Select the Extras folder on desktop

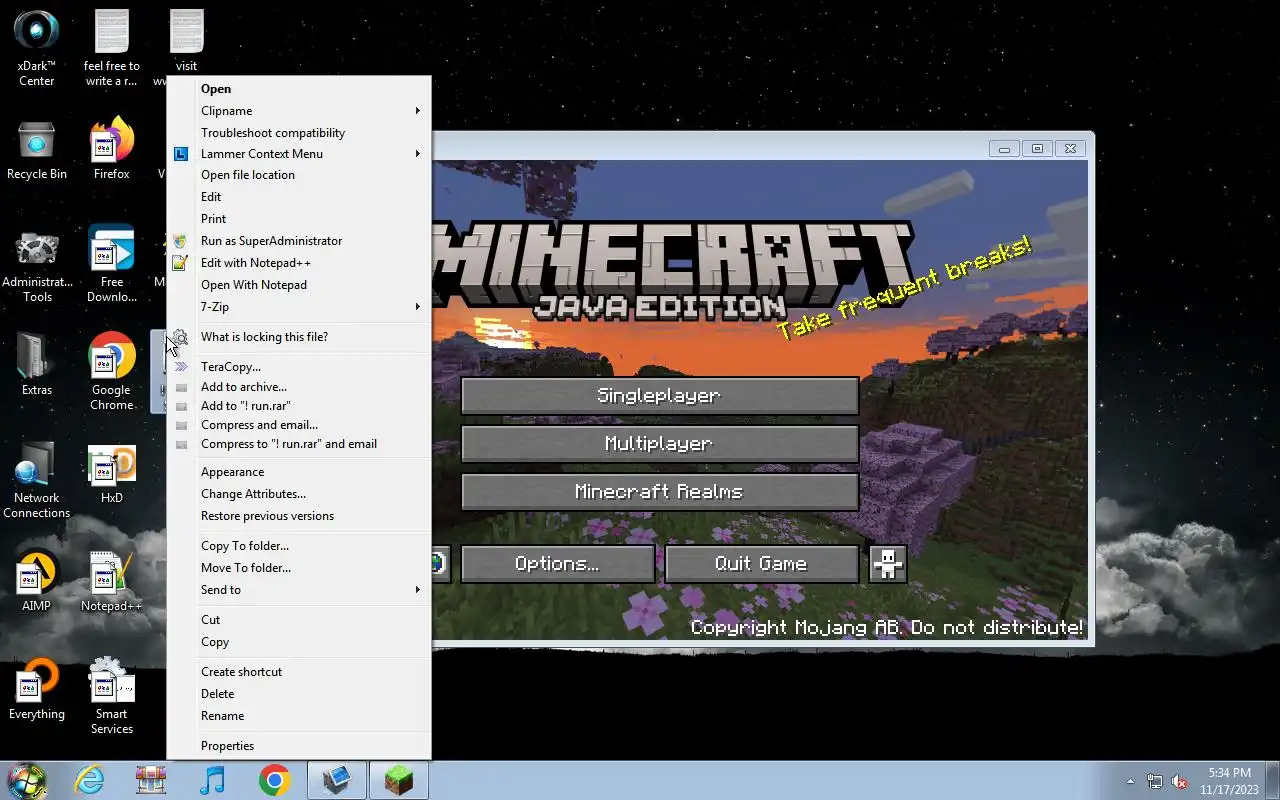point(37,364)
